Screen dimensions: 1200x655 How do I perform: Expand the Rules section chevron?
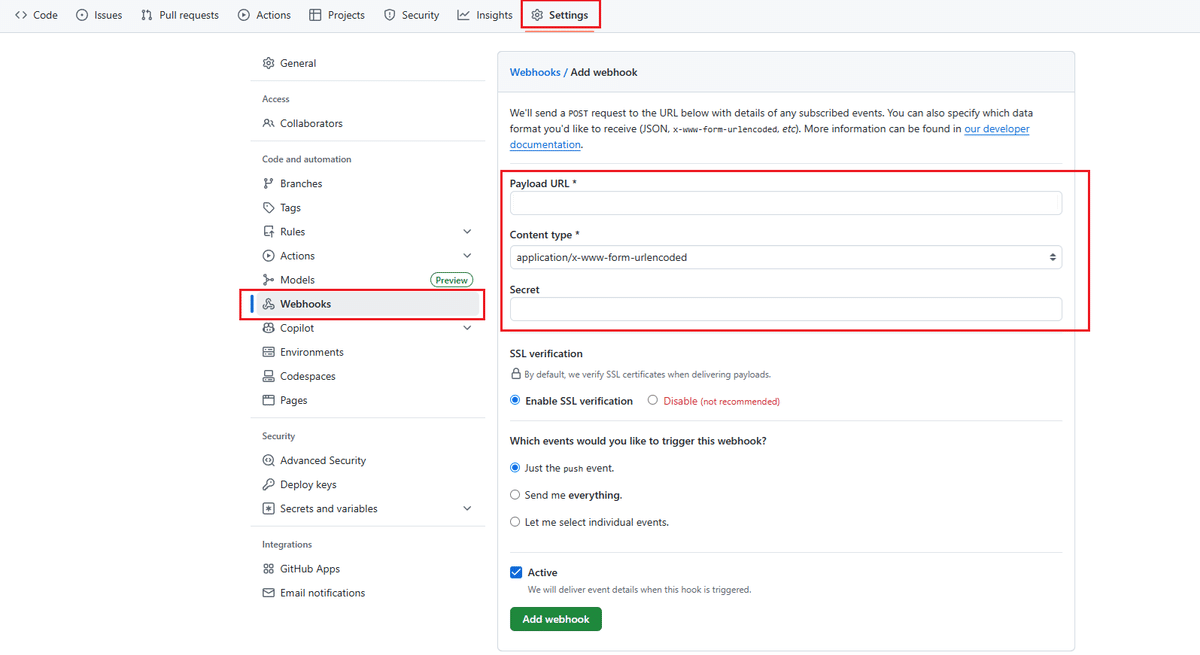[x=466, y=231]
